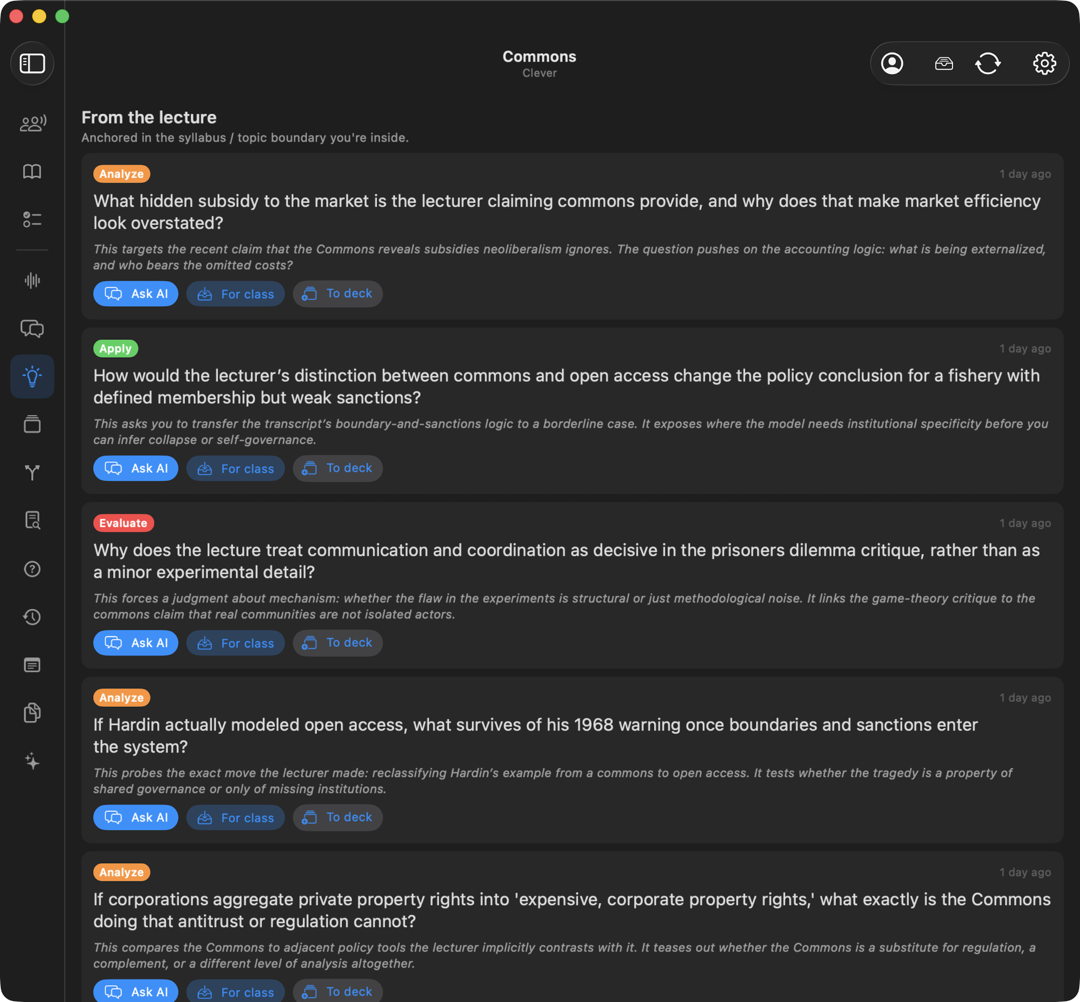The width and height of the screenshot is (1080, 1002).
Task: Open the people speaking sidebar icon
Action: point(32,124)
